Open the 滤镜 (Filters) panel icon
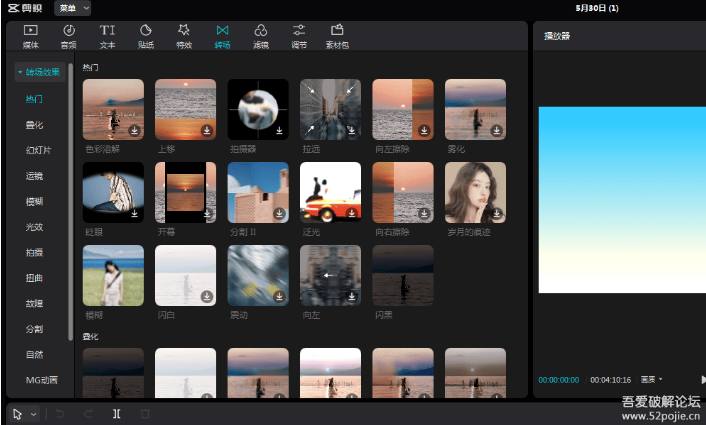The width and height of the screenshot is (706, 425). 260,31
